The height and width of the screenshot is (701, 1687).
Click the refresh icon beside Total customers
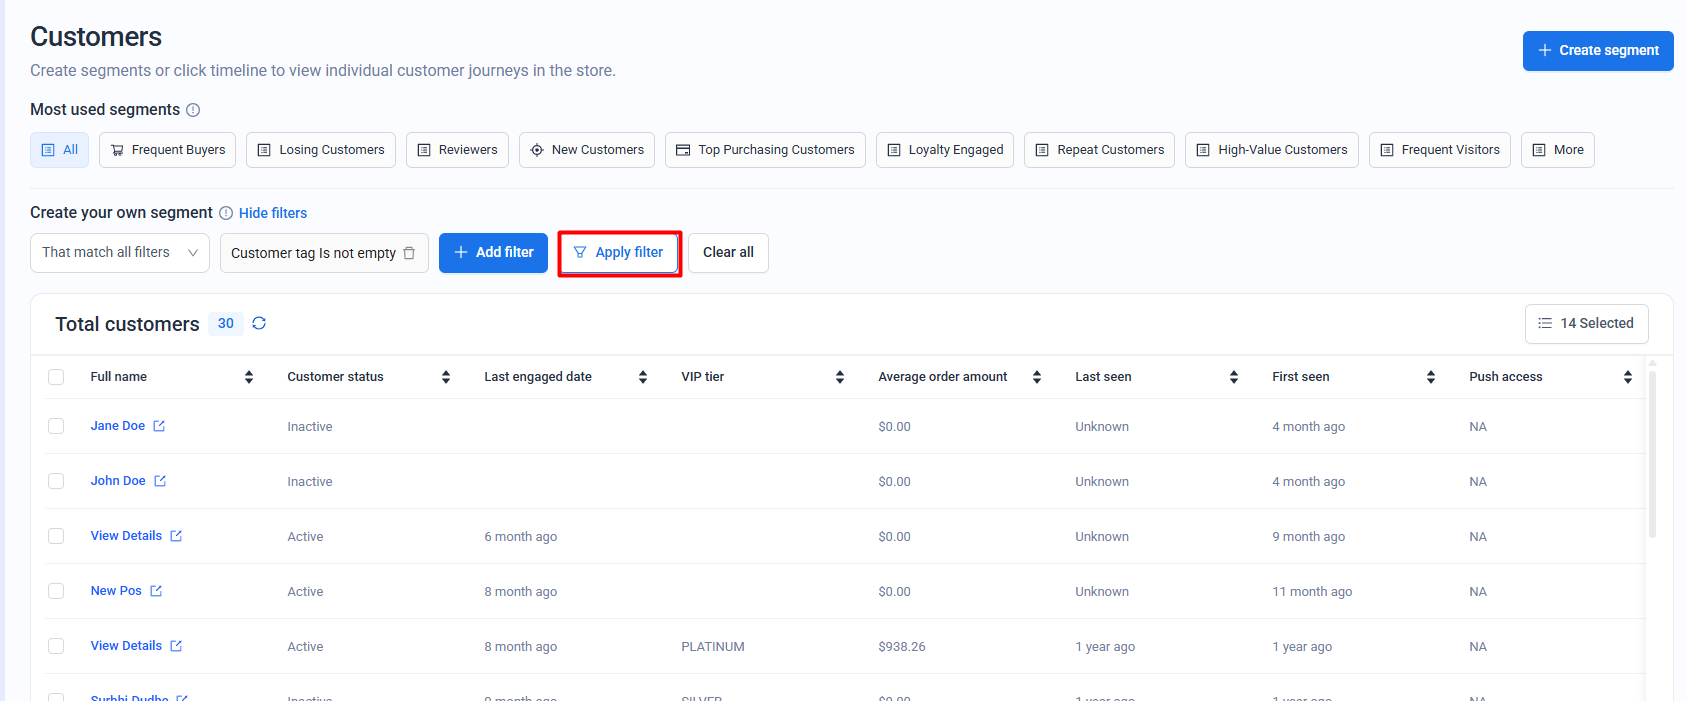coord(259,323)
